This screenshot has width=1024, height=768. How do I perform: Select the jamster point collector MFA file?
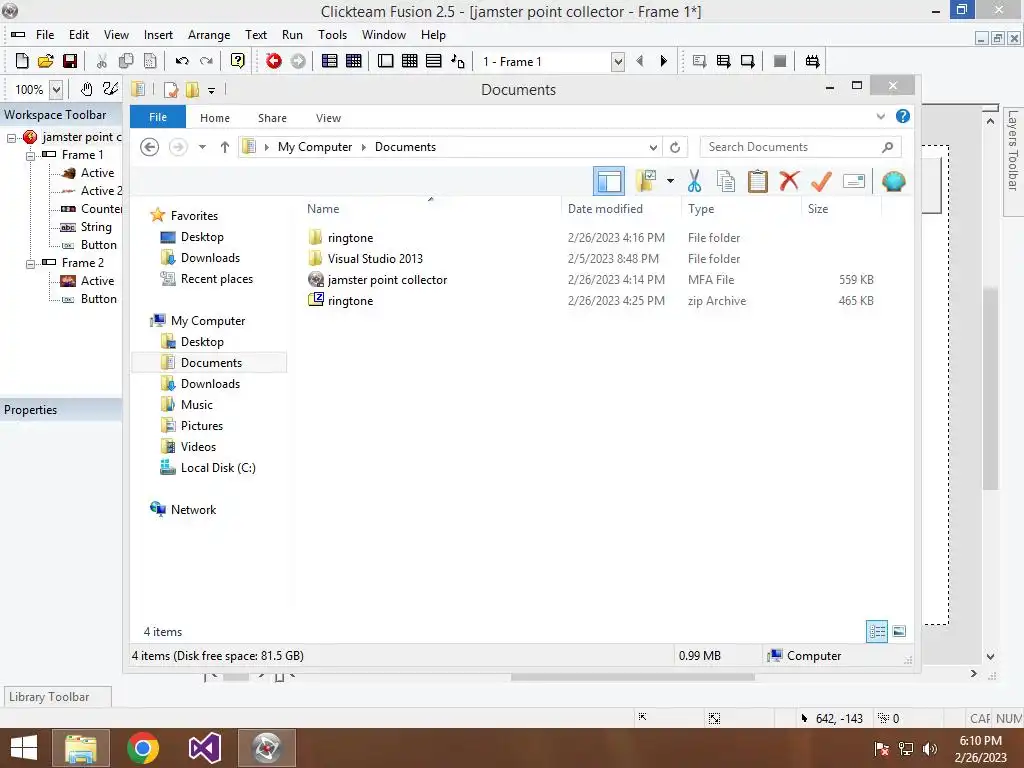(x=592, y=280)
